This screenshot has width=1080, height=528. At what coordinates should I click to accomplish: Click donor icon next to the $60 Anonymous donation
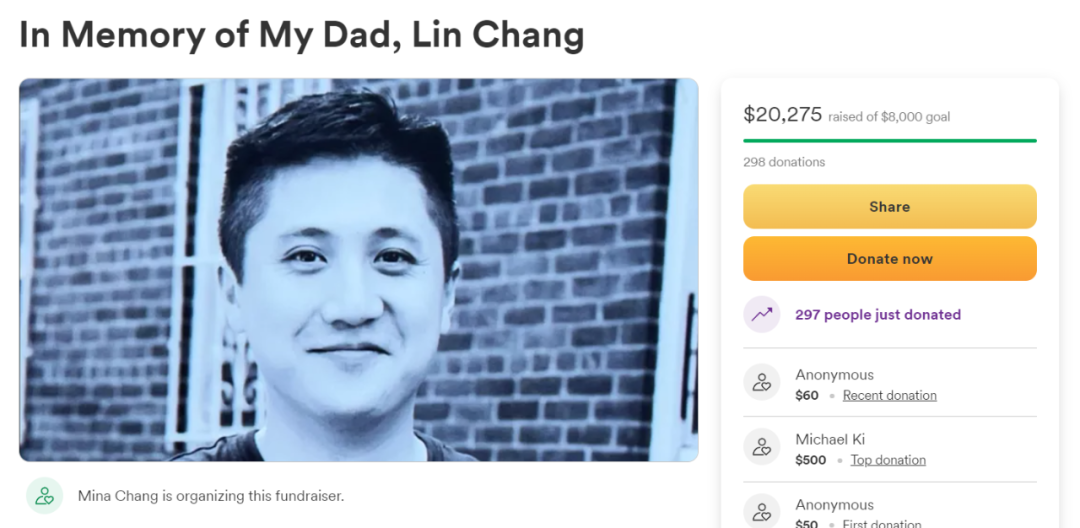(x=762, y=382)
